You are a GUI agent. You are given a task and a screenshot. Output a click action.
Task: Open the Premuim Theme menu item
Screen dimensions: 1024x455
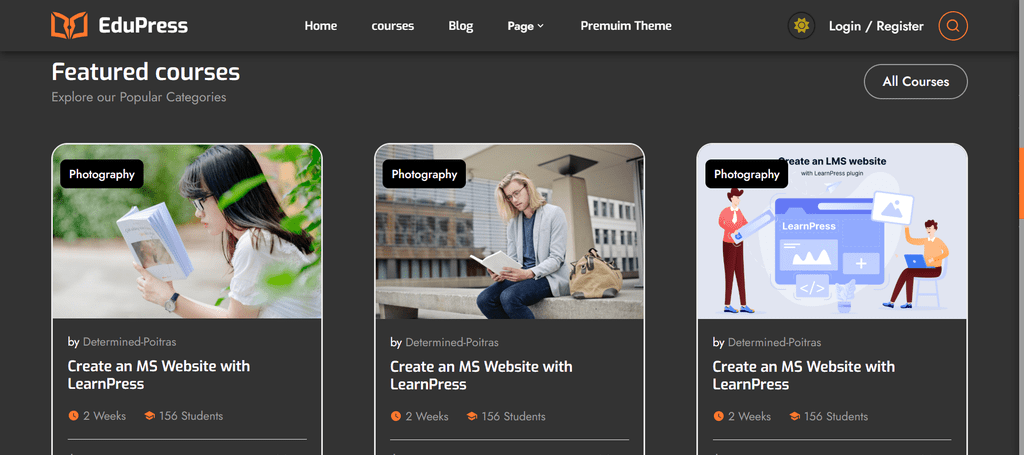pyautogui.click(x=626, y=25)
